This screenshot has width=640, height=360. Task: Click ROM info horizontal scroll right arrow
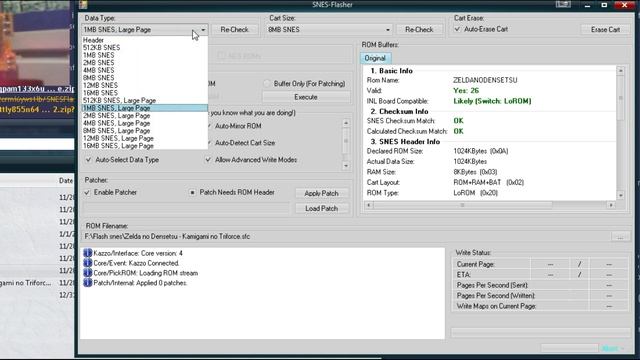(x=611, y=205)
